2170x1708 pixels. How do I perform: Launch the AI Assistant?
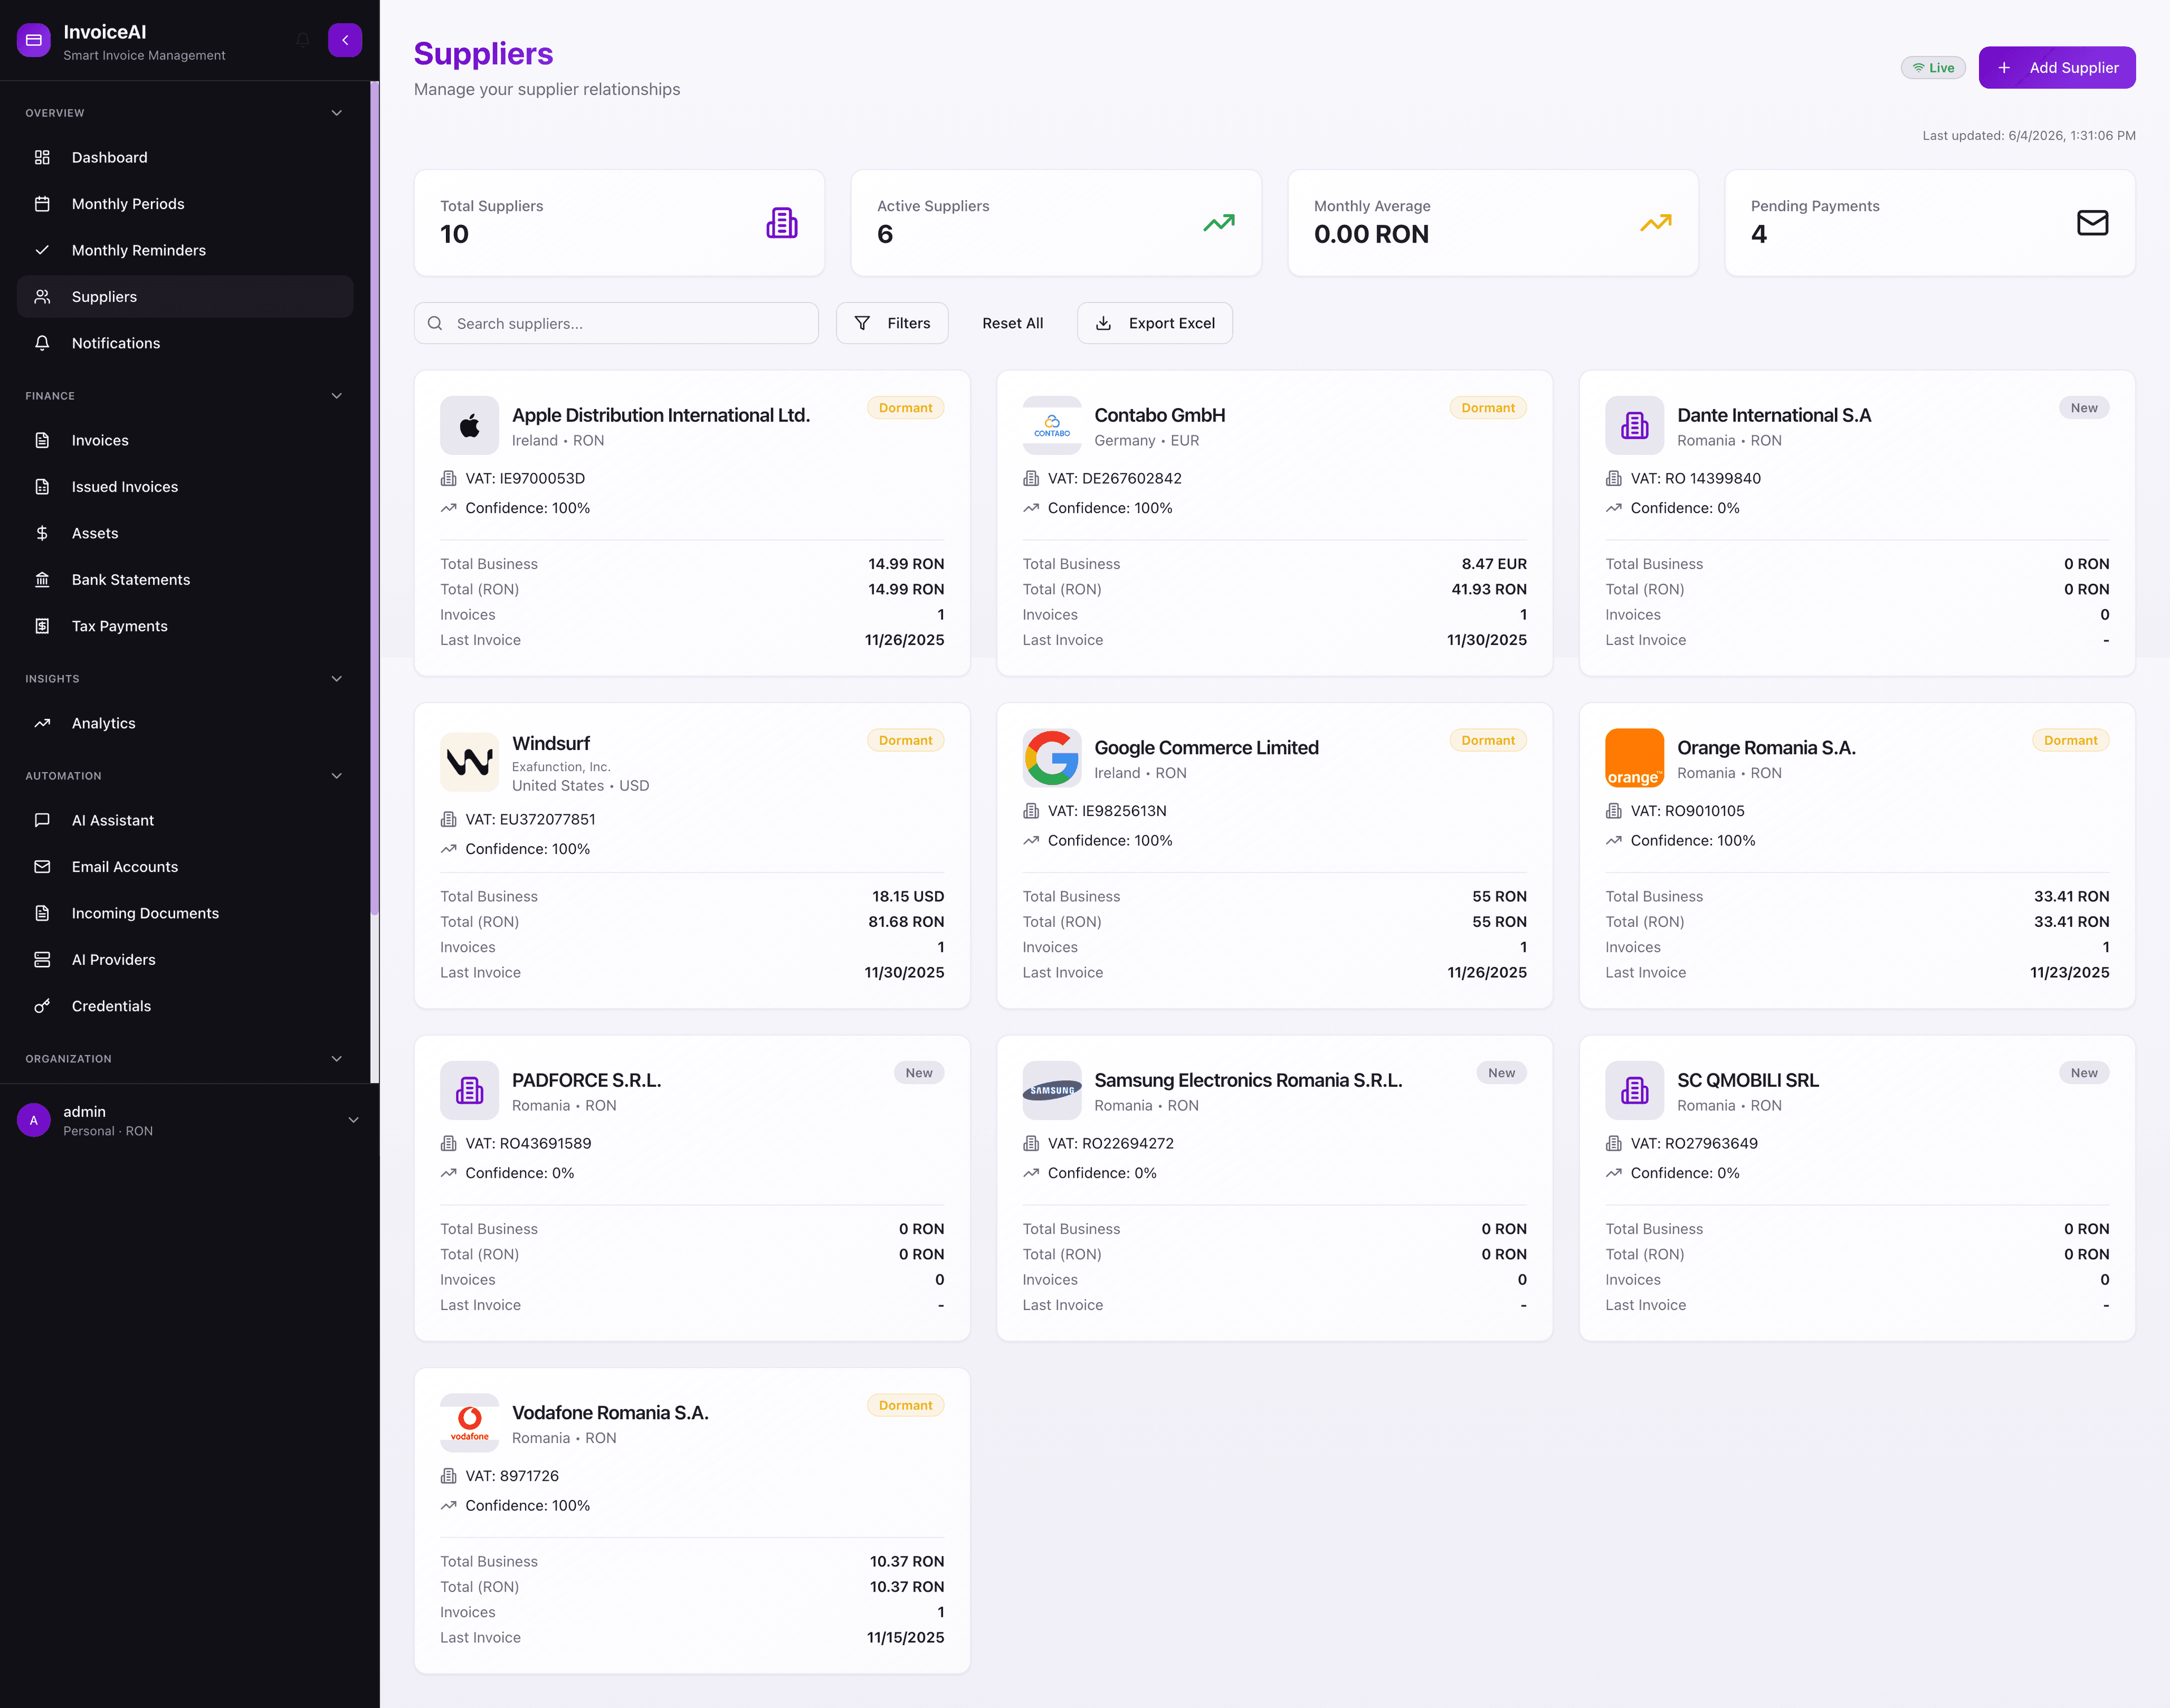(185, 820)
